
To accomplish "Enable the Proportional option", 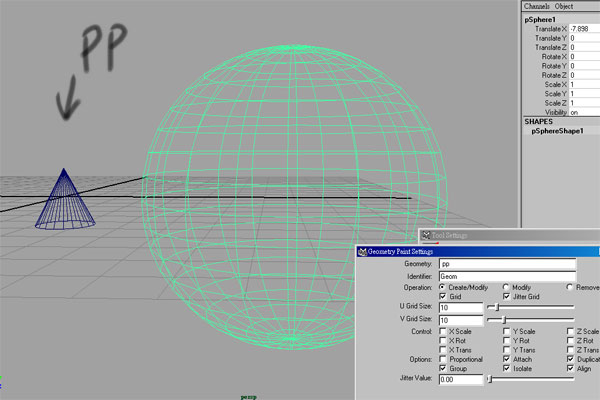I will click(x=443, y=359).
